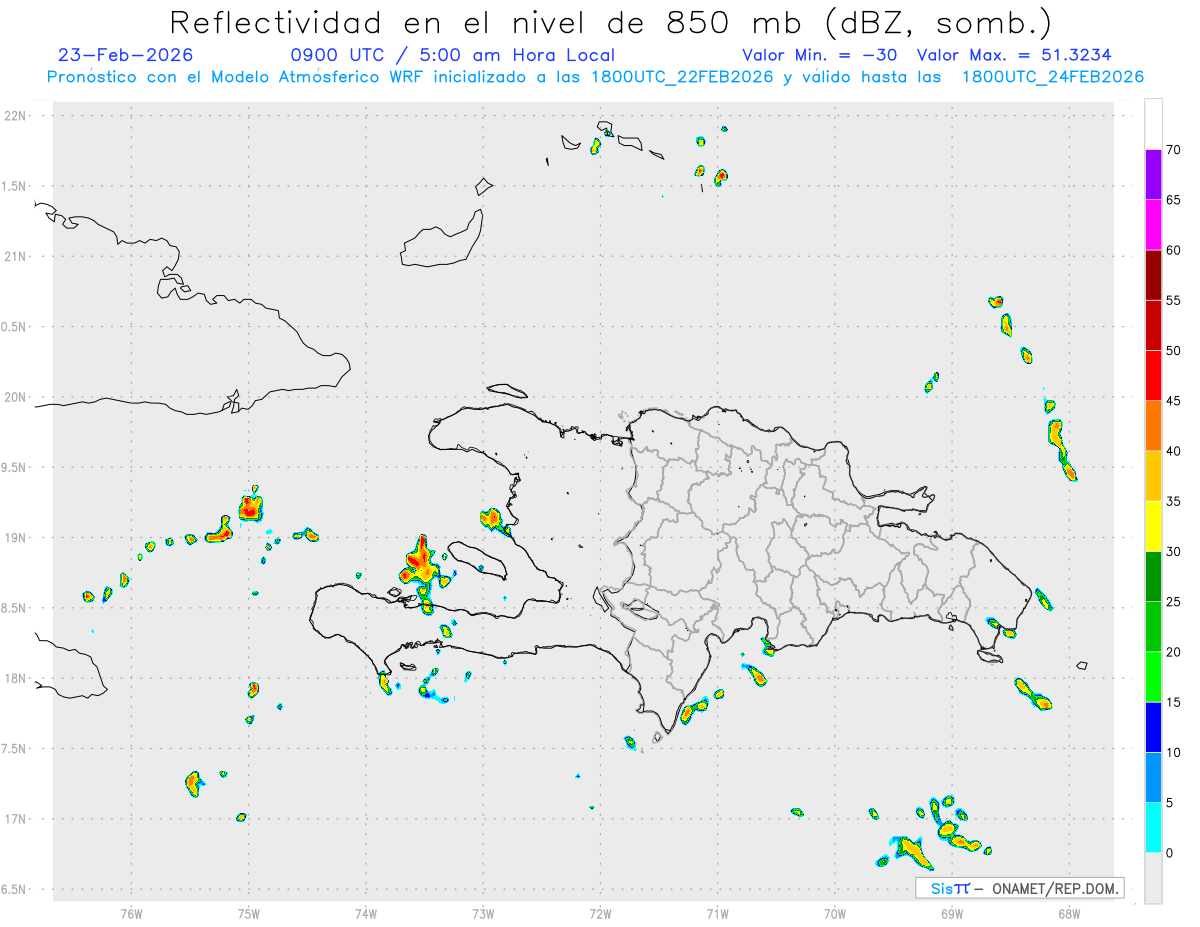Click the colorbar label '50'

click(1174, 351)
